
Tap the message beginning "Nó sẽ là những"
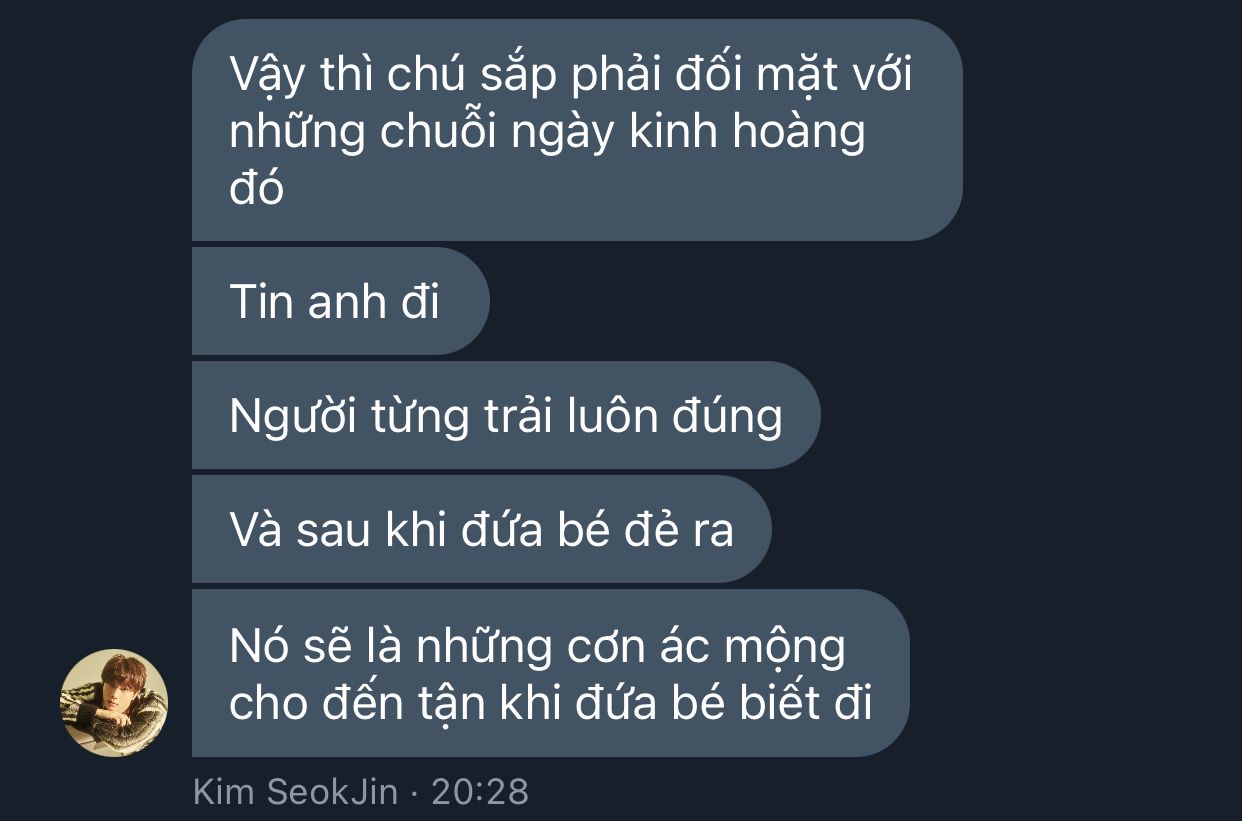[551, 673]
